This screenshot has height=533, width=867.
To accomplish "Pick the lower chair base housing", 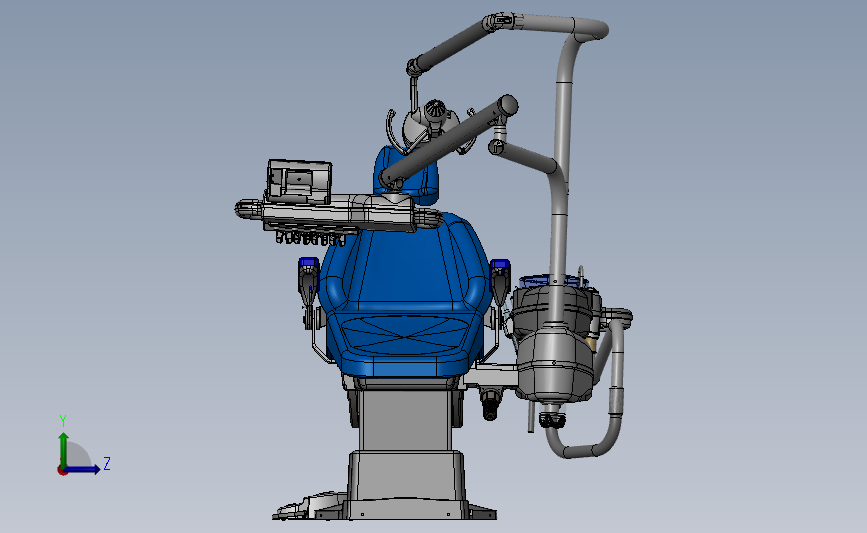I will [406, 483].
